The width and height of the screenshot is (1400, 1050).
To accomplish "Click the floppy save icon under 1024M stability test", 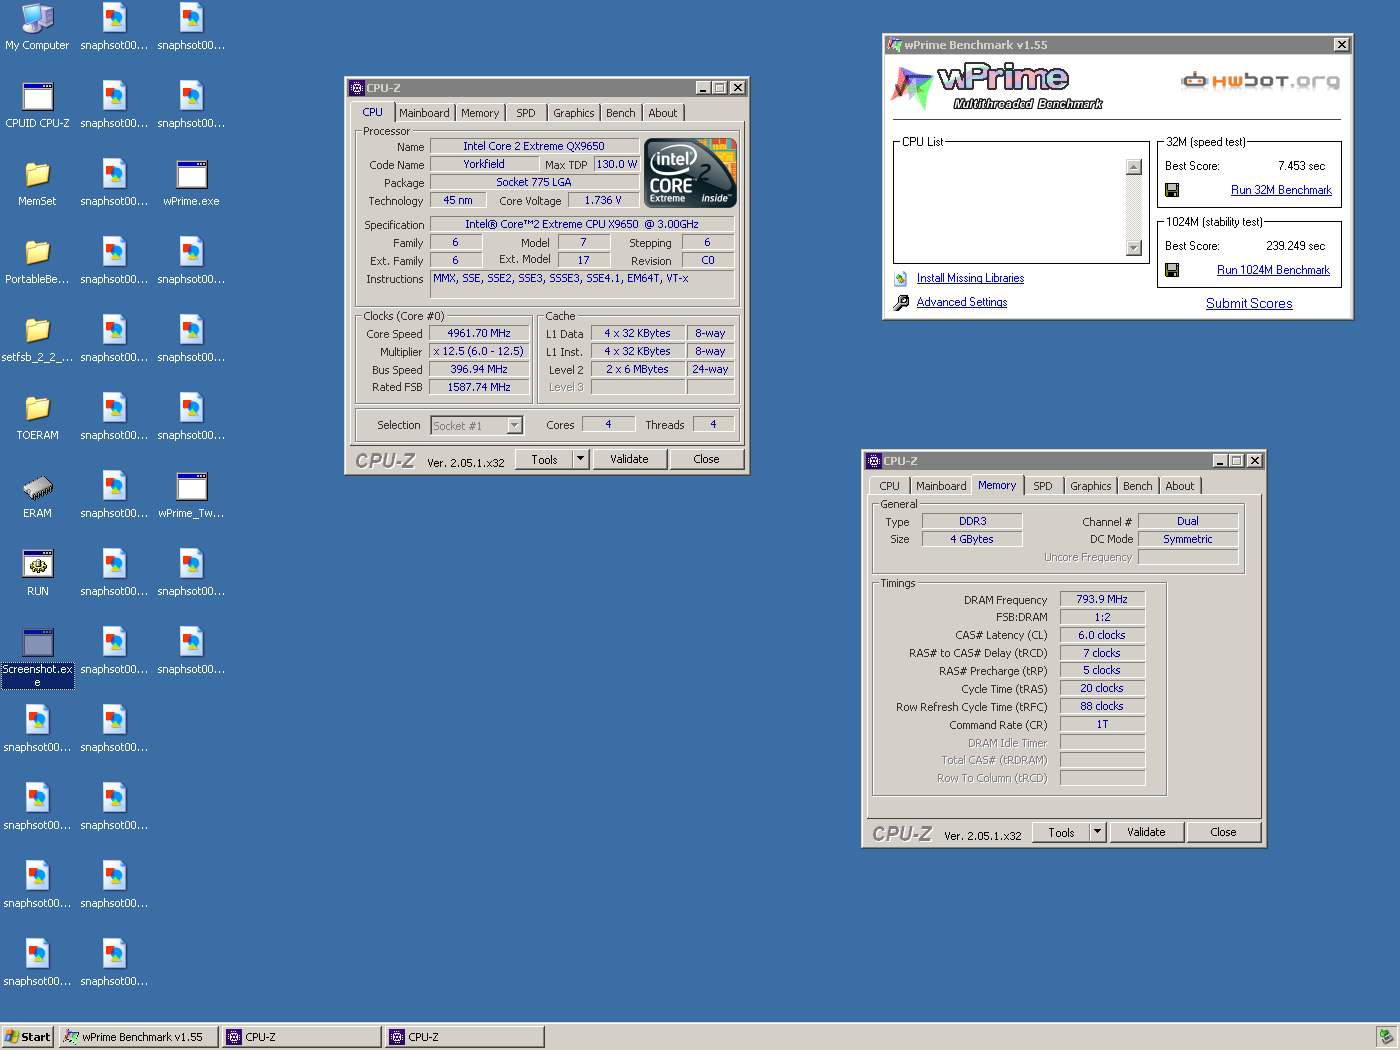I will click(1172, 270).
